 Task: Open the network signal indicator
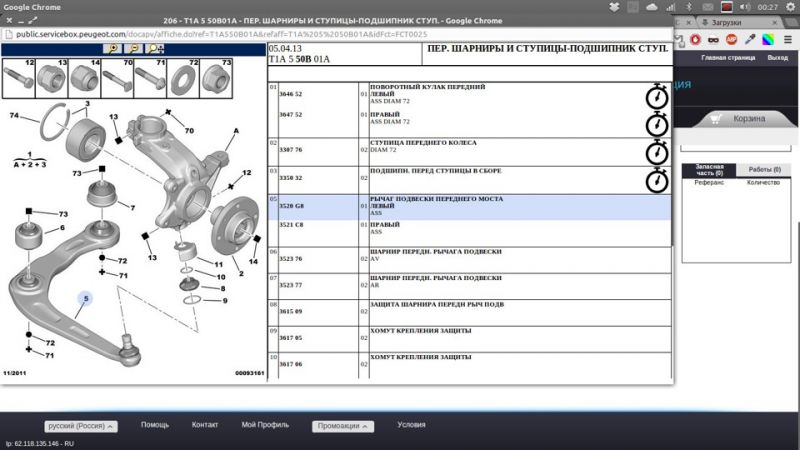point(670,7)
